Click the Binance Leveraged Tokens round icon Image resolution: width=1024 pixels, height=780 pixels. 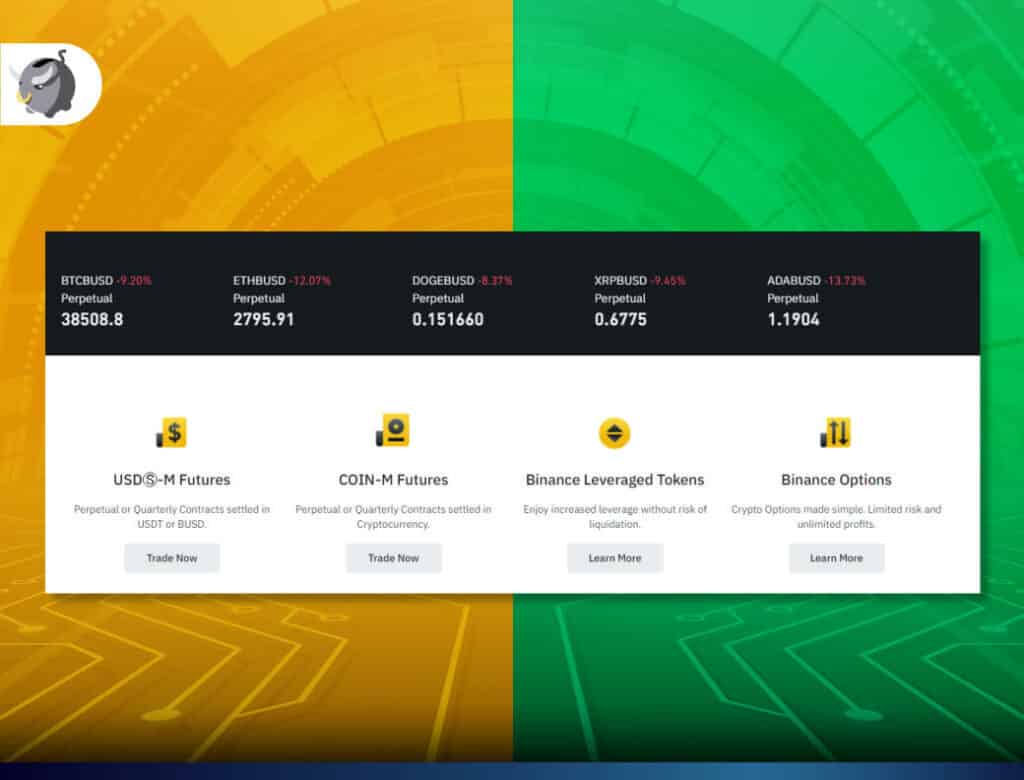[x=615, y=433]
